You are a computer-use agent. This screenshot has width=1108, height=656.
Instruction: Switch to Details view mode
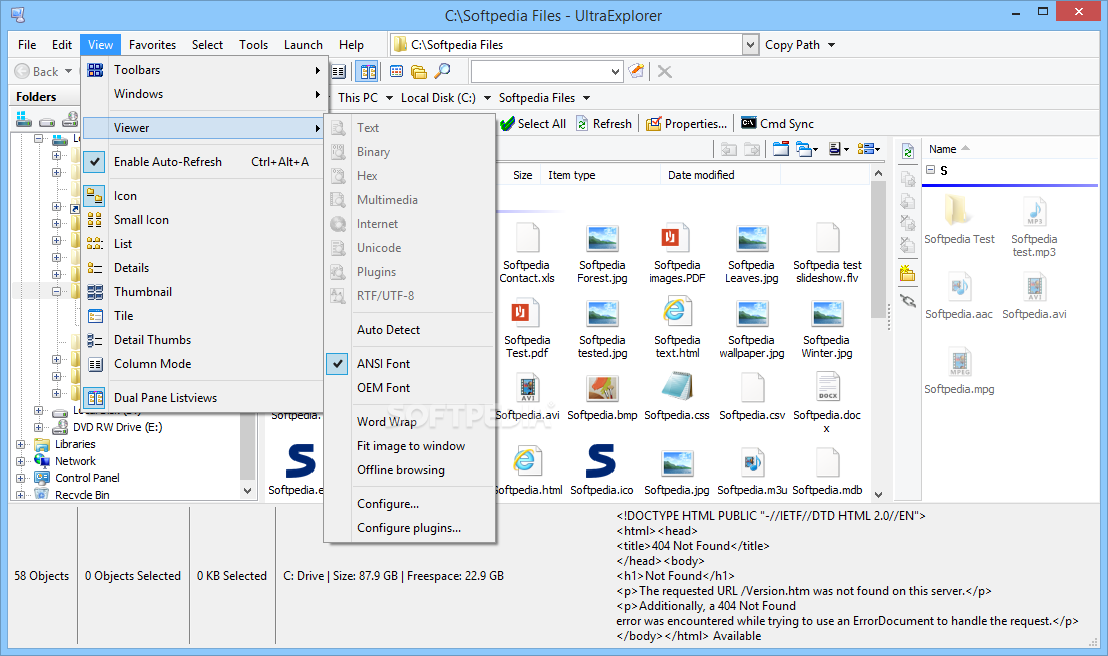[203, 267]
